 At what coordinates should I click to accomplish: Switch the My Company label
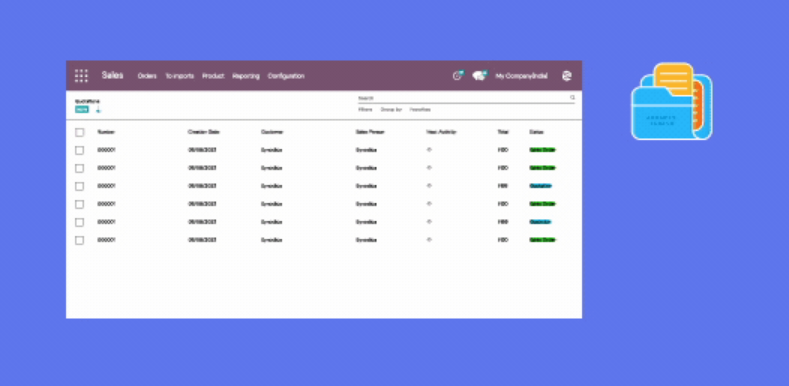pos(521,76)
